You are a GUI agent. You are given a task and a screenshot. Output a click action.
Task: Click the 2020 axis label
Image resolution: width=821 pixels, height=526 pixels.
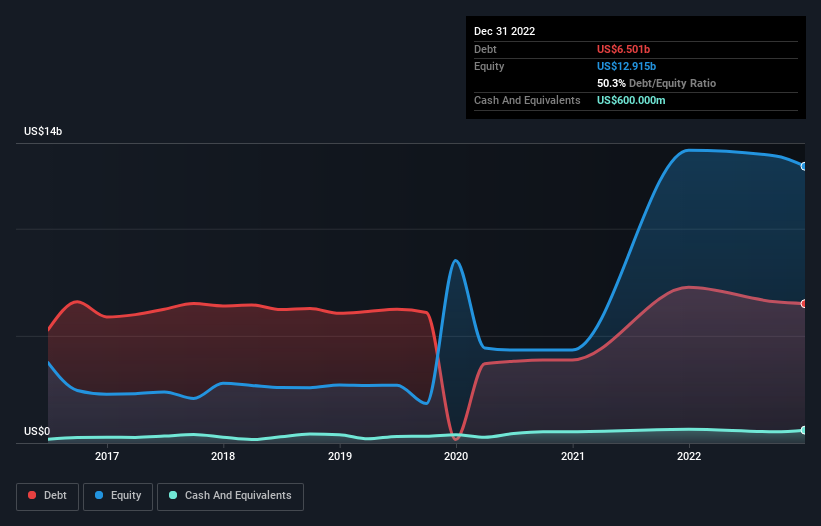point(456,456)
